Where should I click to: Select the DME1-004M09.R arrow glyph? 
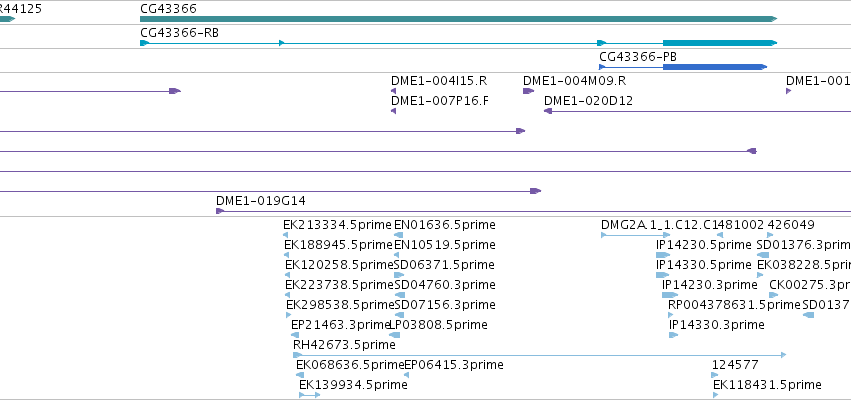click(528, 91)
